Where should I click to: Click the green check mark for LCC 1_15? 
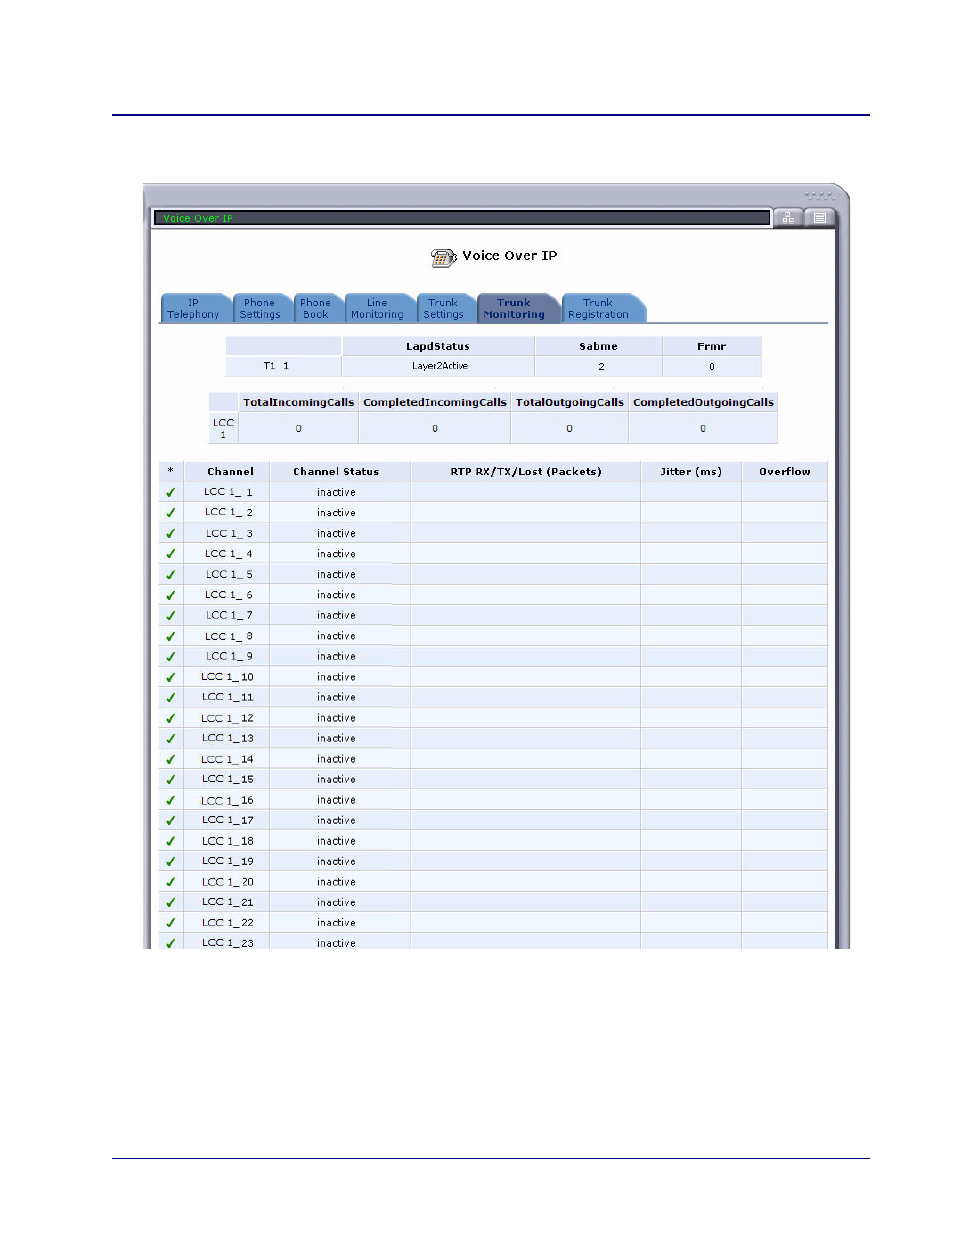170,780
